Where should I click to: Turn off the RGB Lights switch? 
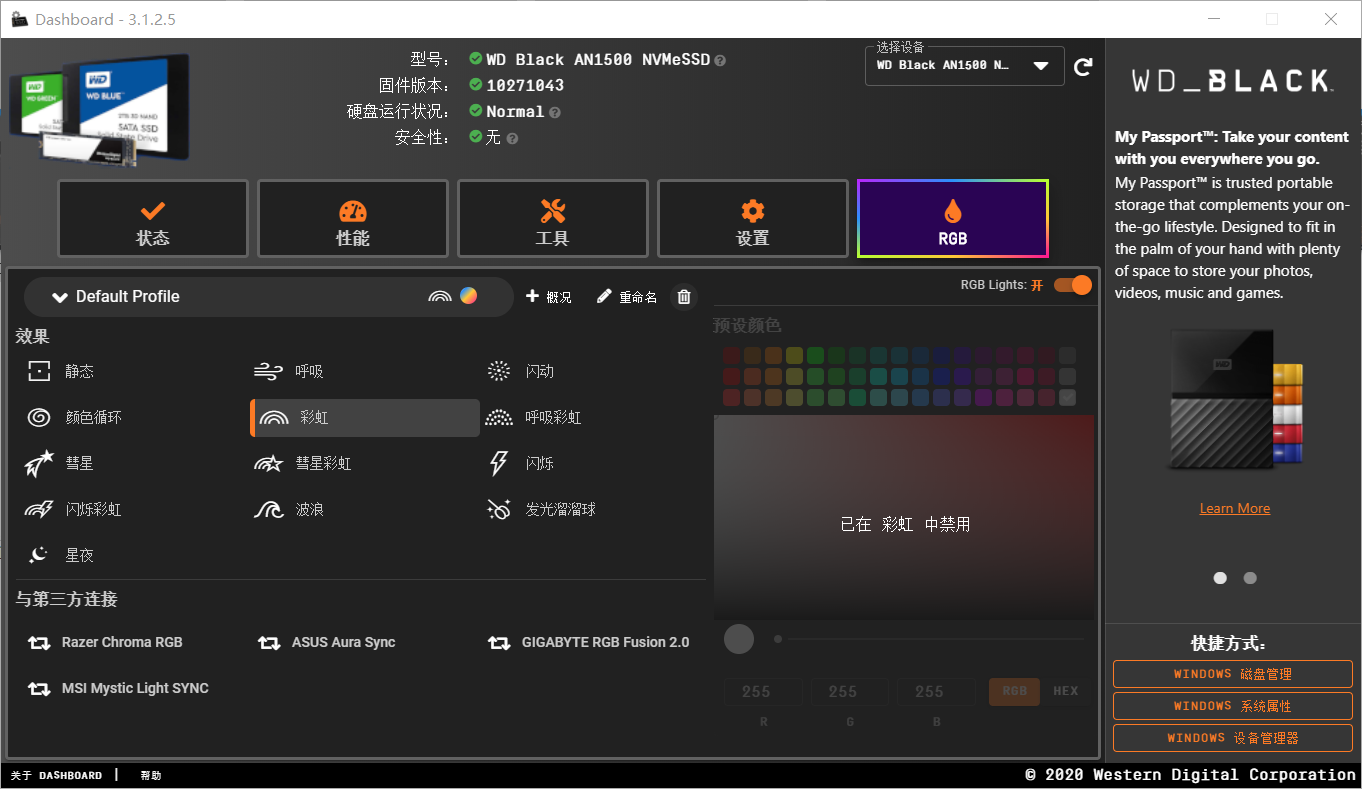point(1072,285)
